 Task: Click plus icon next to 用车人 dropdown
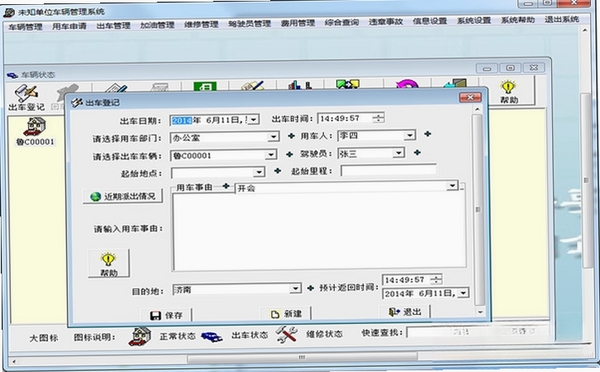pos(427,134)
